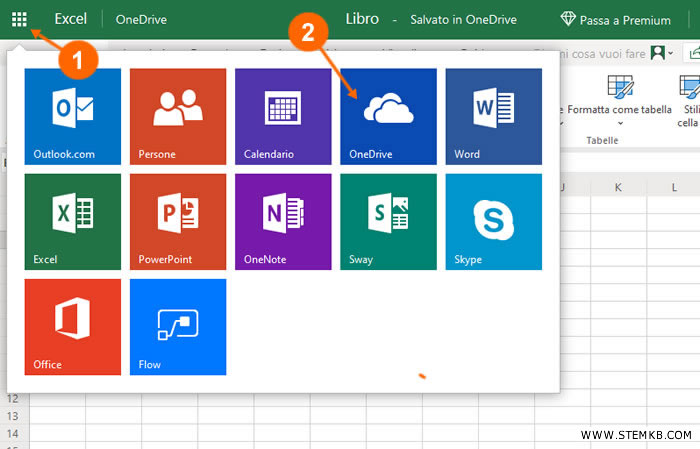The height and width of the screenshot is (449, 700).
Task: Select row 13 header
Action: click(14, 417)
